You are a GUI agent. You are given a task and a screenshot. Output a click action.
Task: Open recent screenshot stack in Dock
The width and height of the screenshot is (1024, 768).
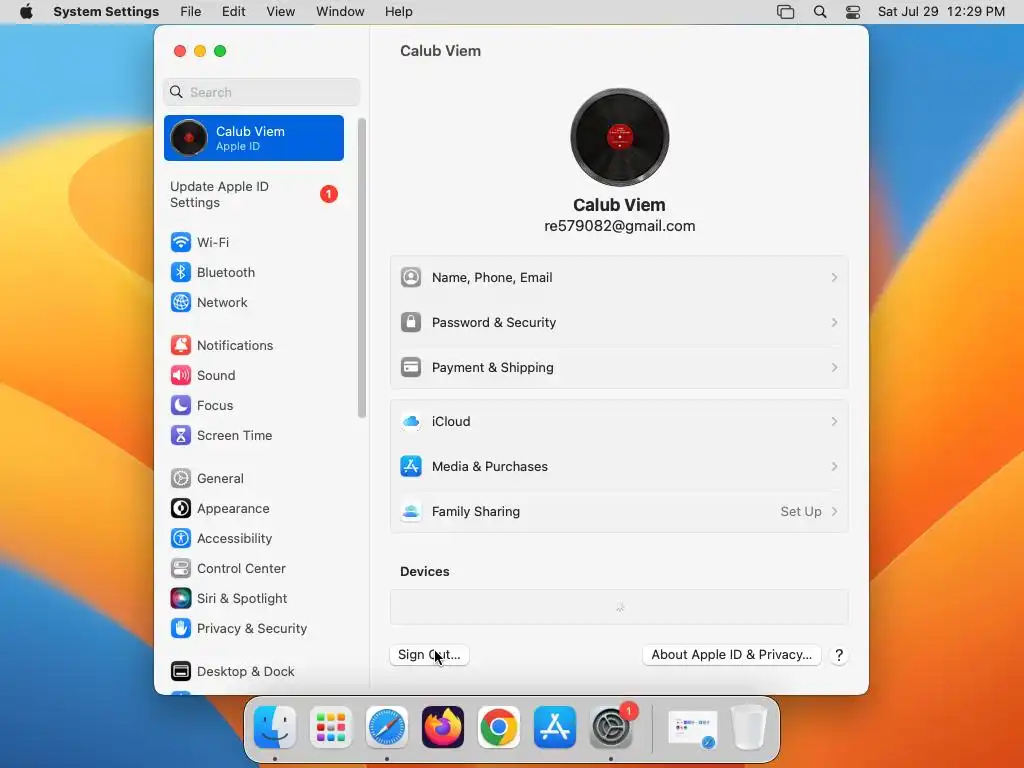coord(693,729)
